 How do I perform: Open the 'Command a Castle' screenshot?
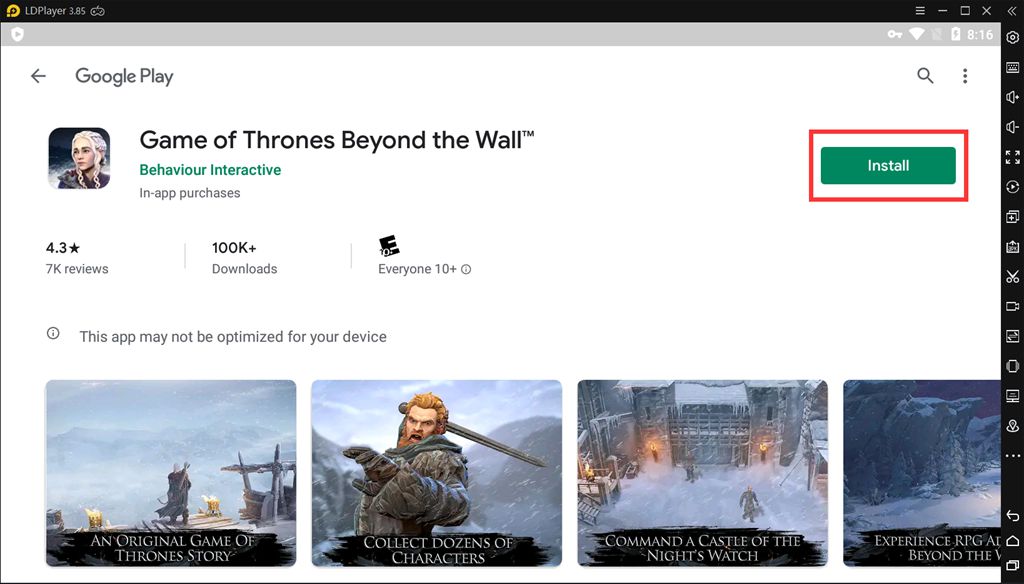[x=702, y=473]
